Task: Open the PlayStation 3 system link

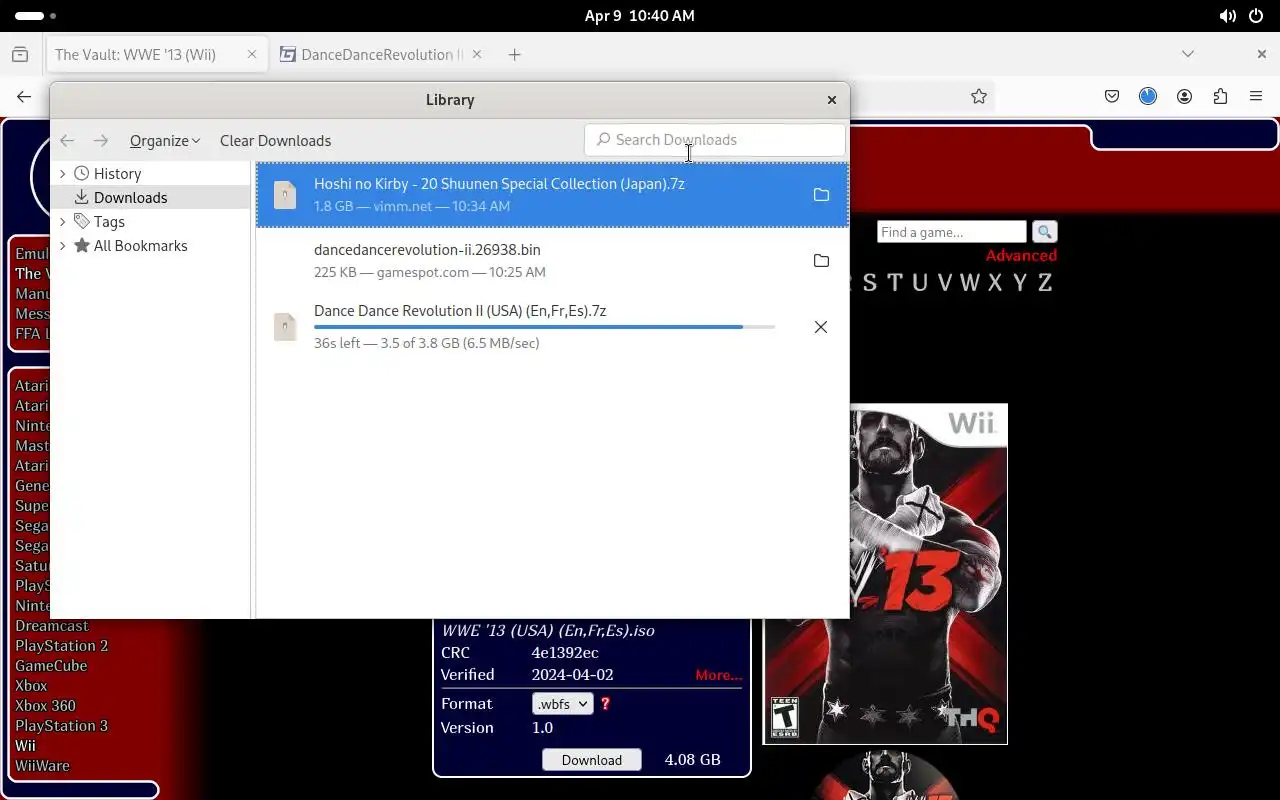Action: pos(61,726)
